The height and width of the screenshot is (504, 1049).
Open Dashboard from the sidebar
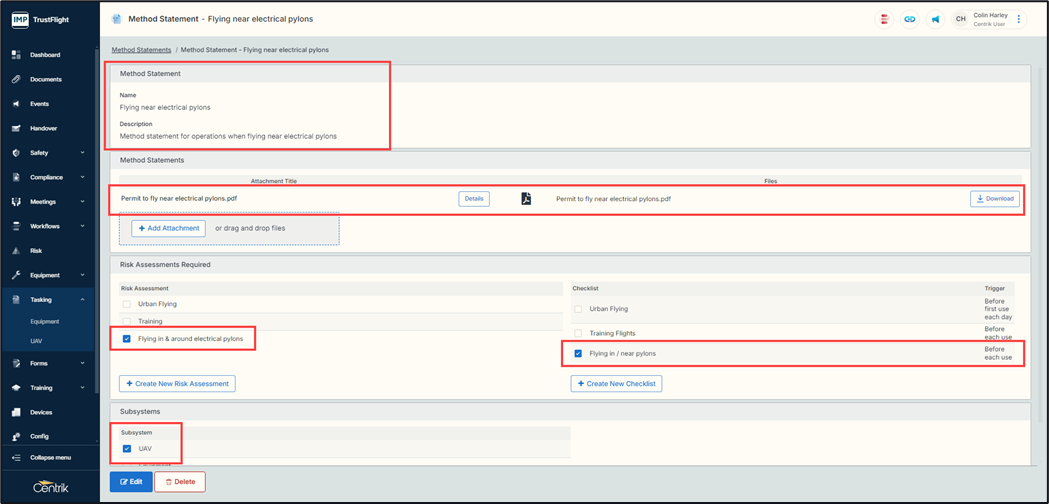(x=45, y=55)
